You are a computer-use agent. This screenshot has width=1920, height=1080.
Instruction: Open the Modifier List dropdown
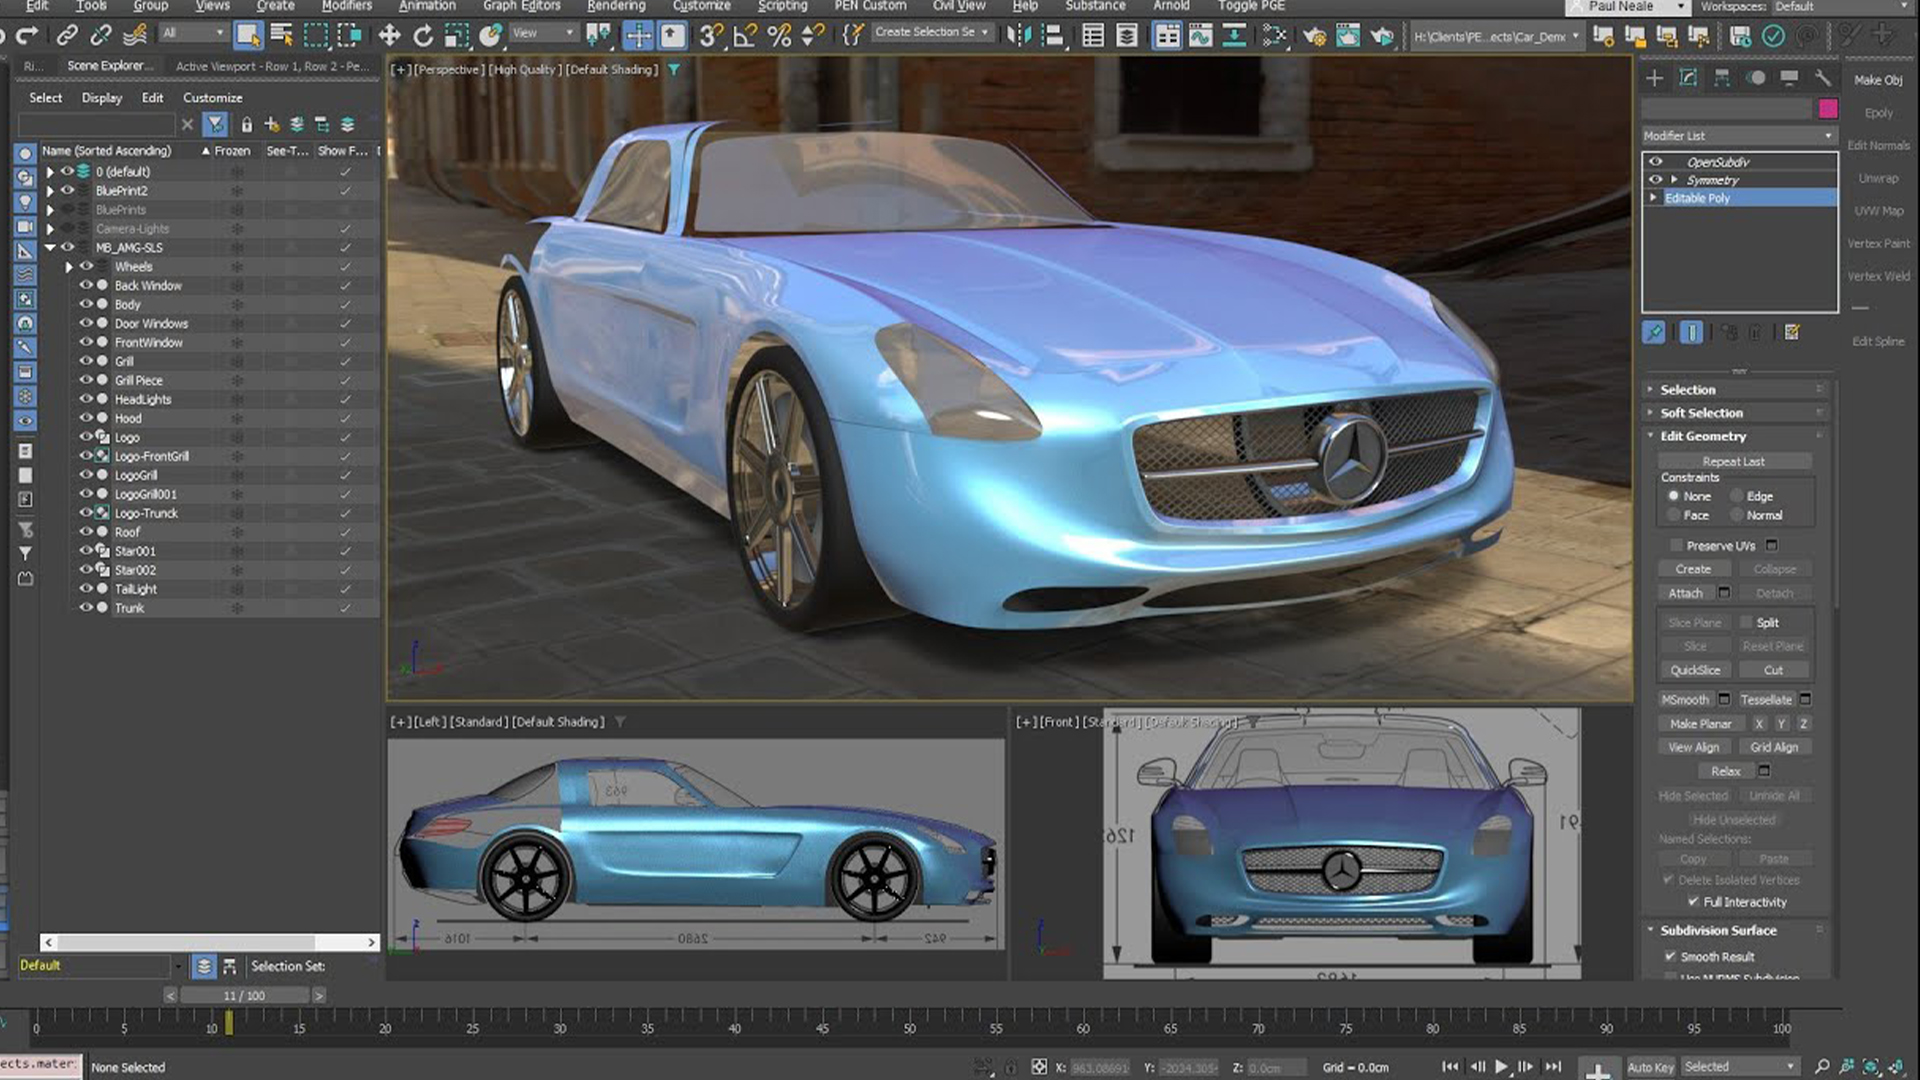(x=1739, y=136)
